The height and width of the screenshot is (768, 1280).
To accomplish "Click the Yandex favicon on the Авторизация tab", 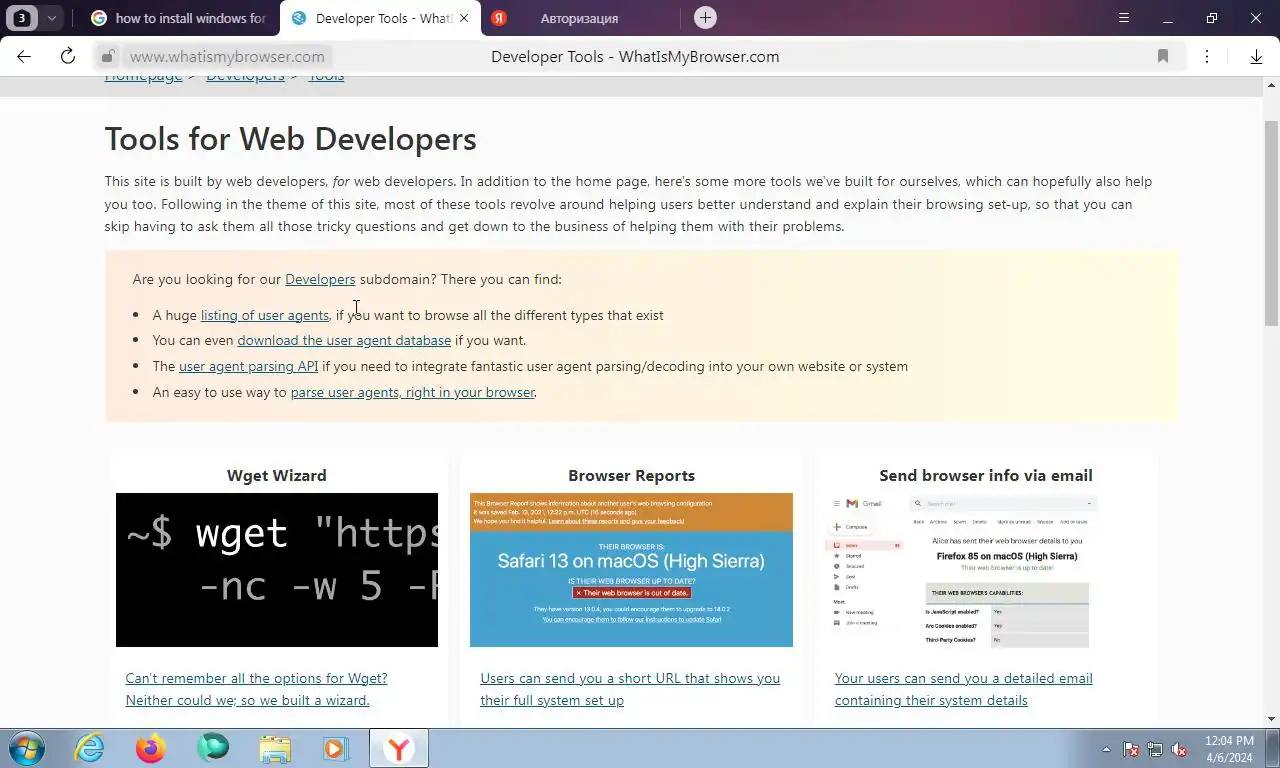I will (499, 18).
